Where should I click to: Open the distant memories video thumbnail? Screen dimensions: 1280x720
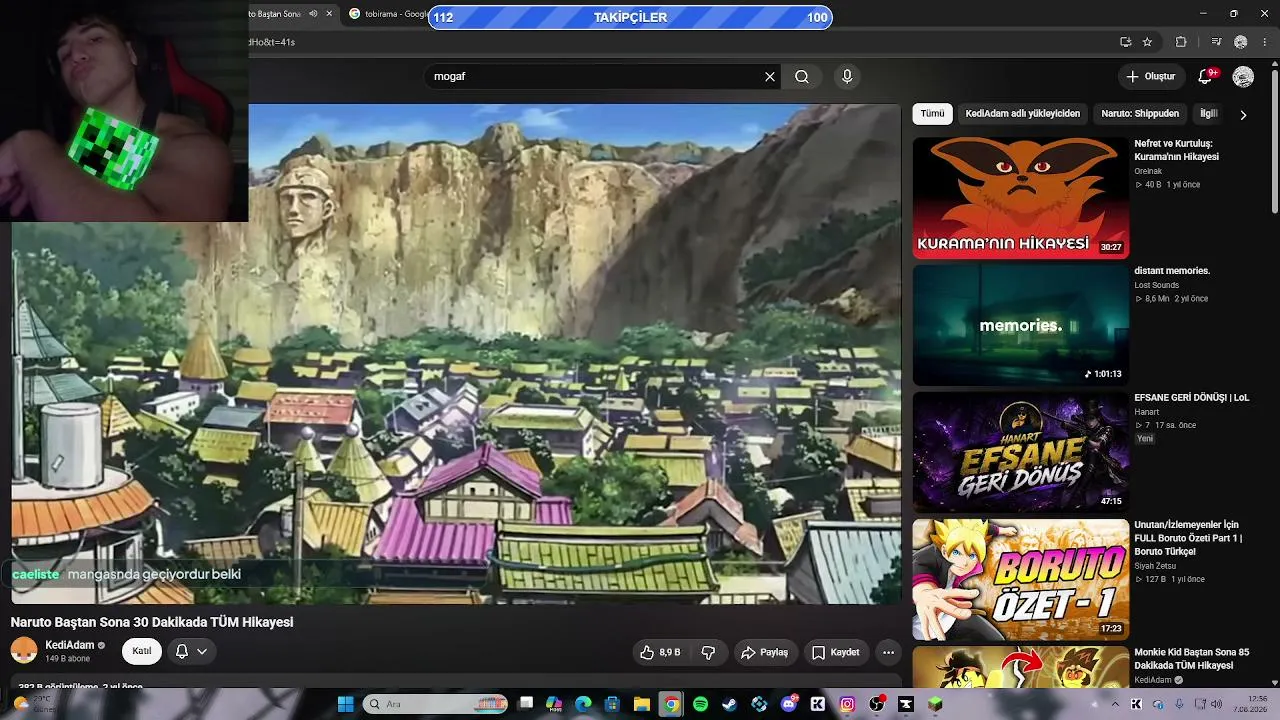1020,325
